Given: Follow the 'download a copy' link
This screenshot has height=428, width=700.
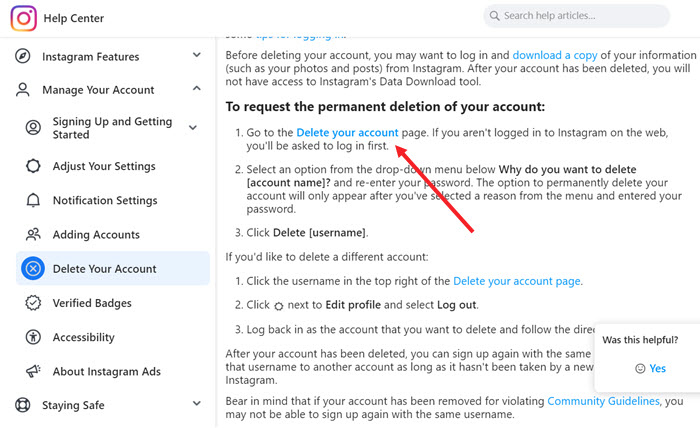Looking at the screenshot, I should (x=554, y=53).
